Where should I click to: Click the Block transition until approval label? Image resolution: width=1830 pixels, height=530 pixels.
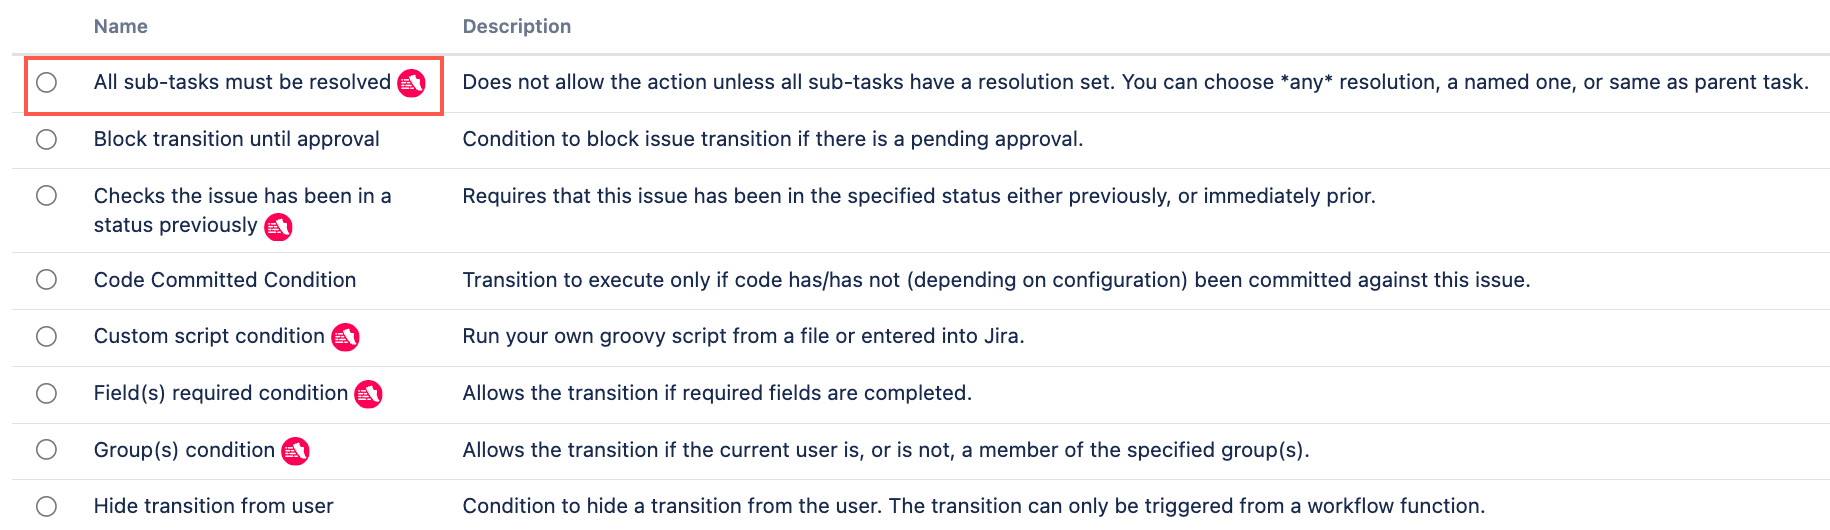[x=237, y=139]
